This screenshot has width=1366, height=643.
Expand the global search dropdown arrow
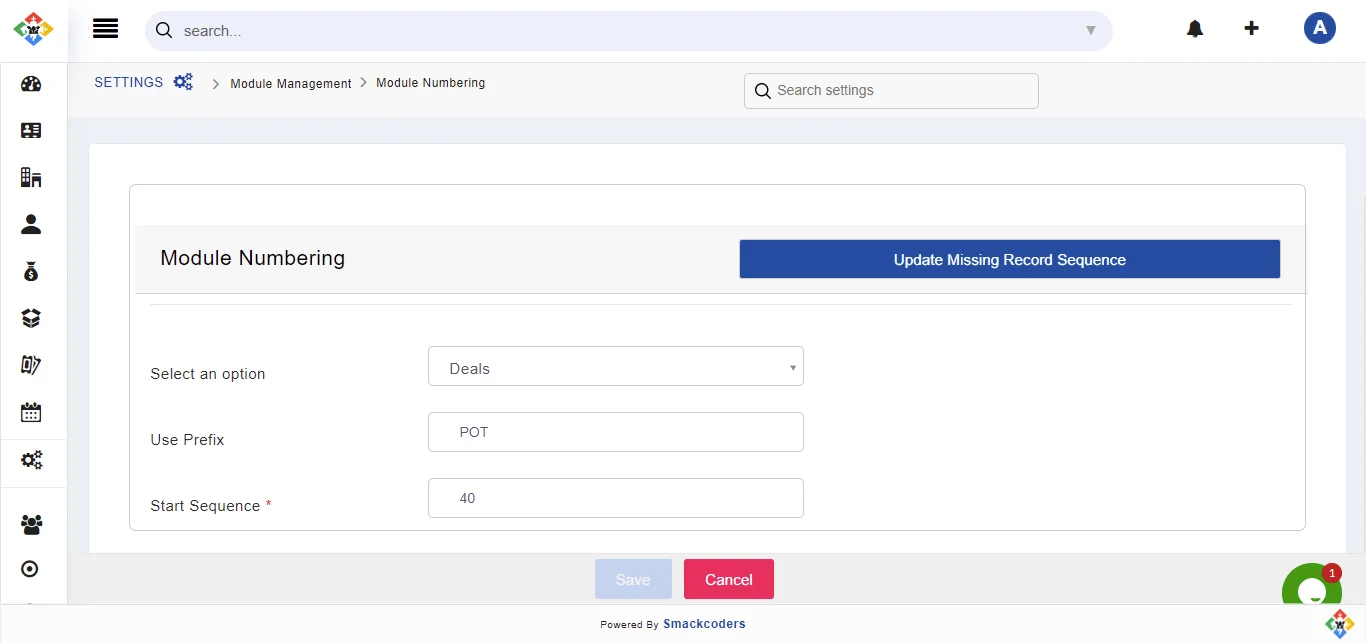click(x=1091, y=31)
